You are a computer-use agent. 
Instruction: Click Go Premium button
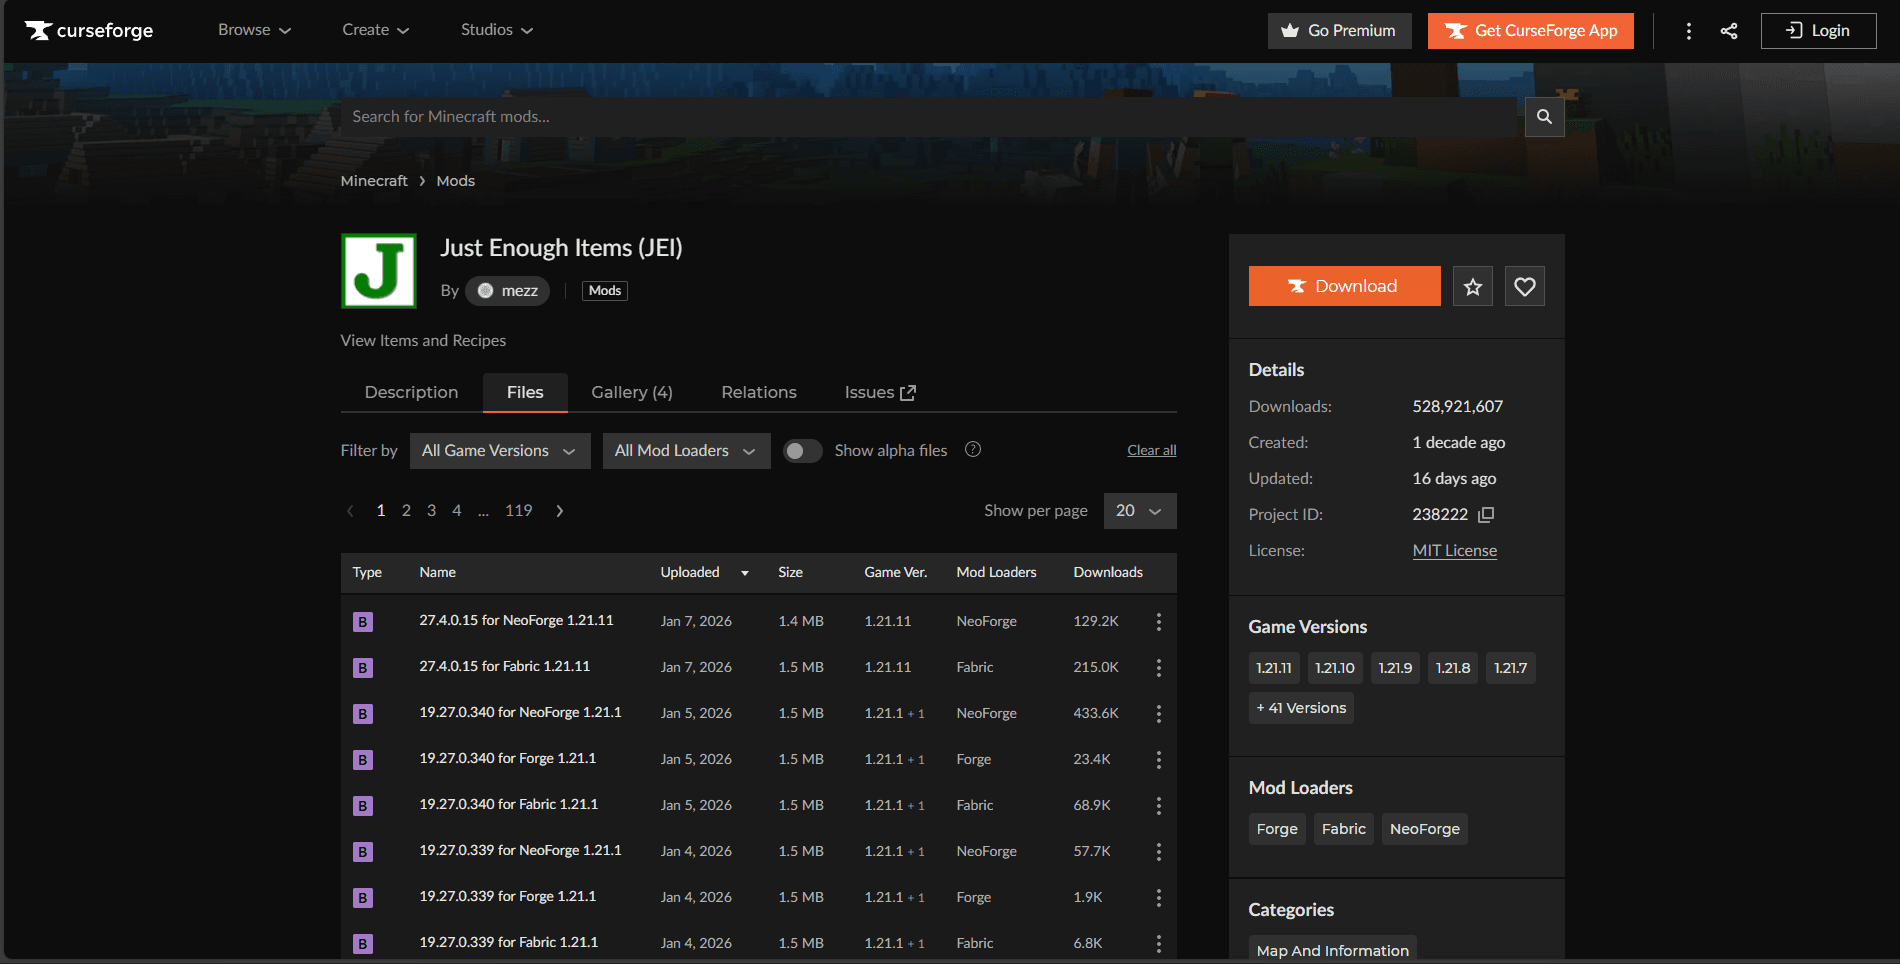point(1340,31)
